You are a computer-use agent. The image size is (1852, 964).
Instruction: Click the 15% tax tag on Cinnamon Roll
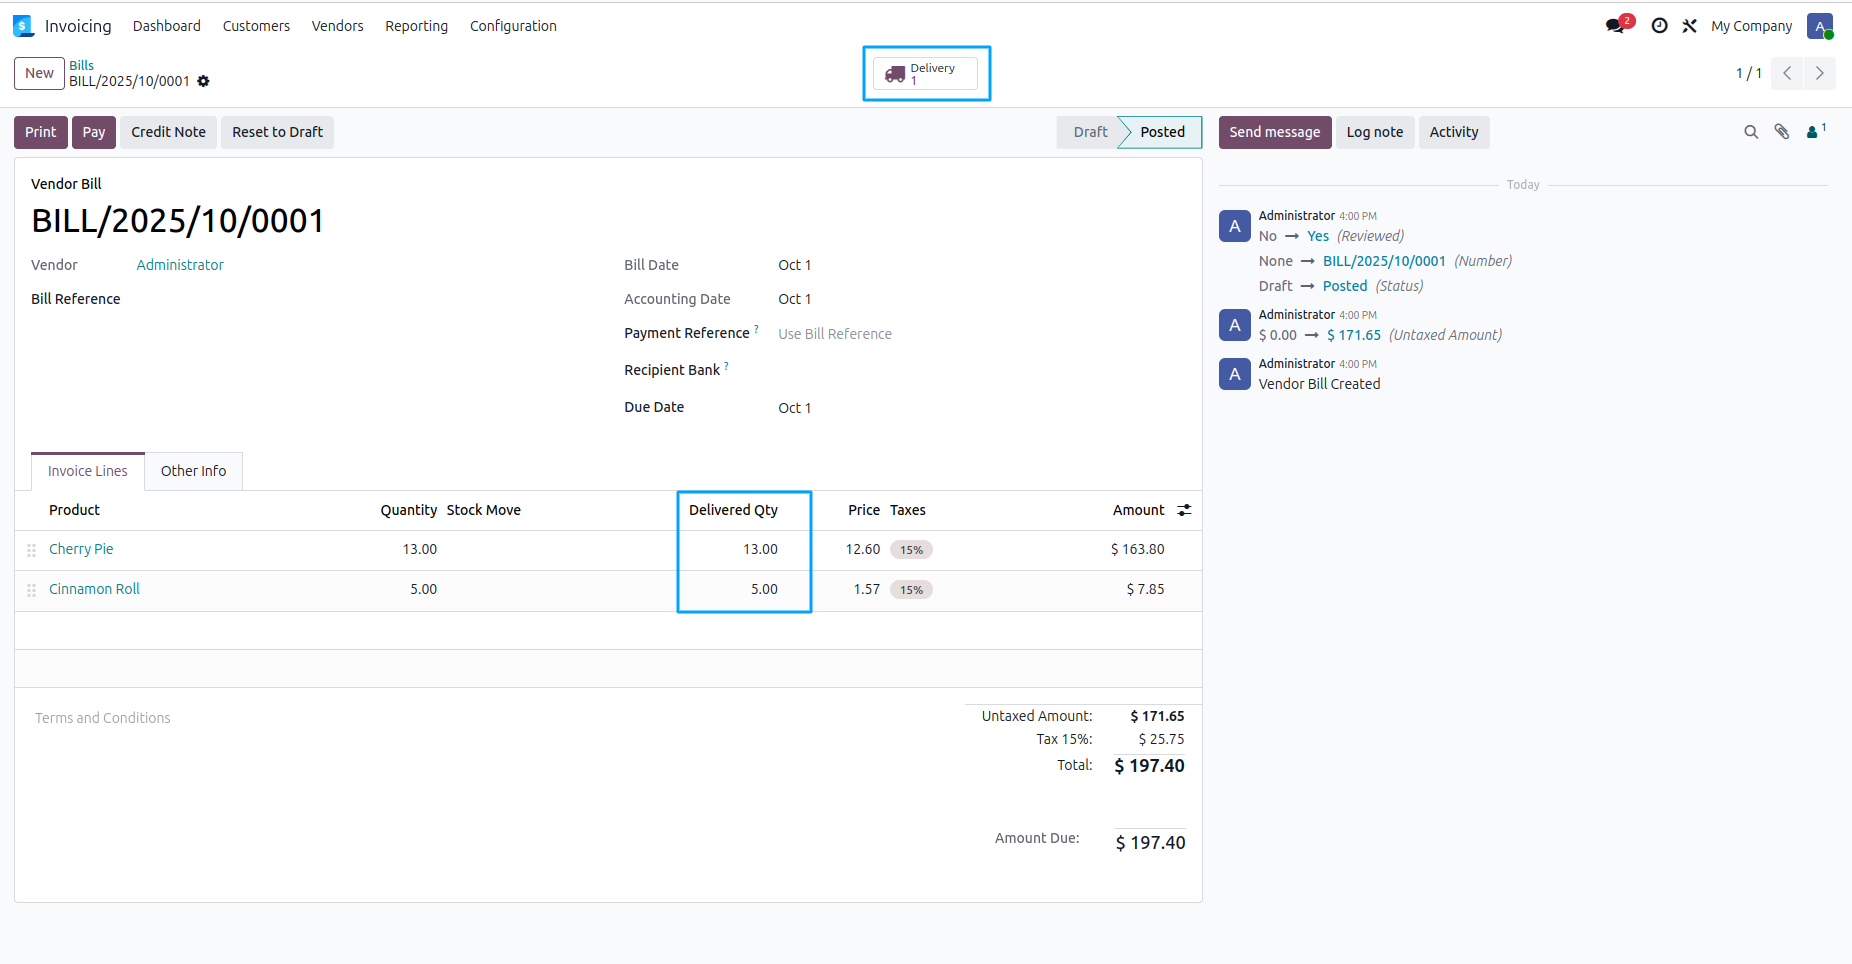coord(911,590)
